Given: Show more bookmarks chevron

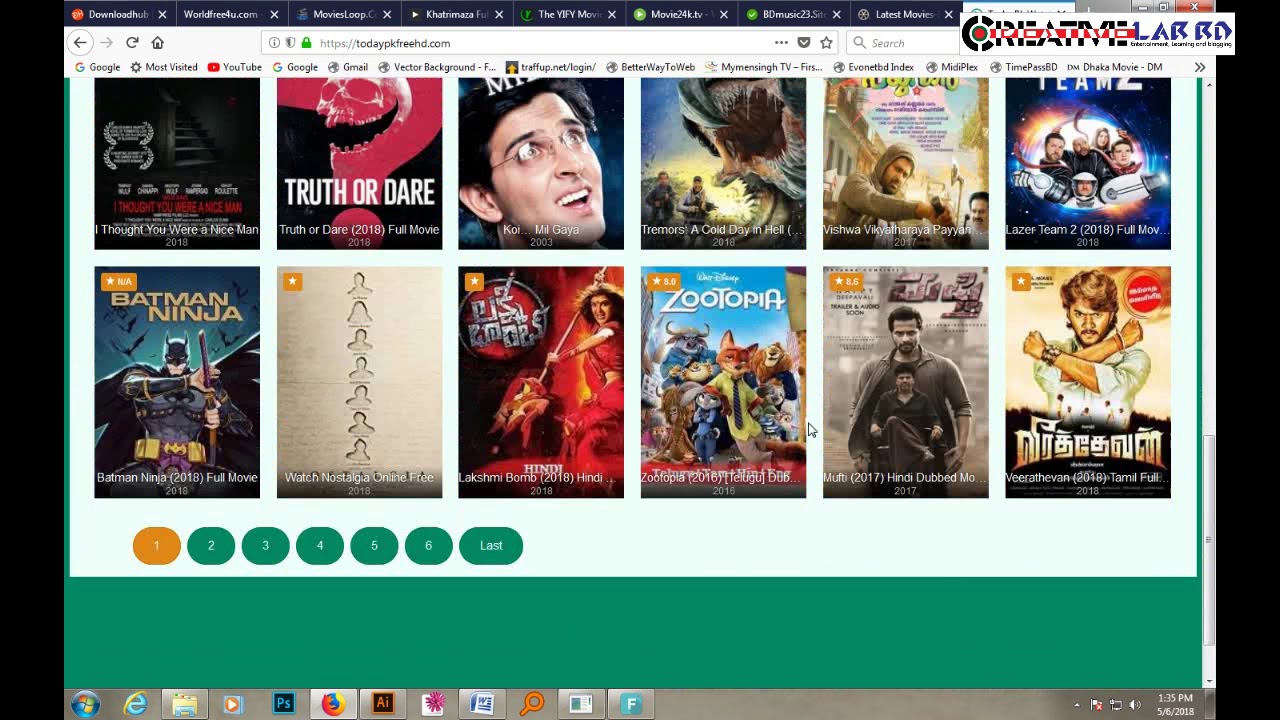Looking at the screenshot, I should pos(1199,67).
